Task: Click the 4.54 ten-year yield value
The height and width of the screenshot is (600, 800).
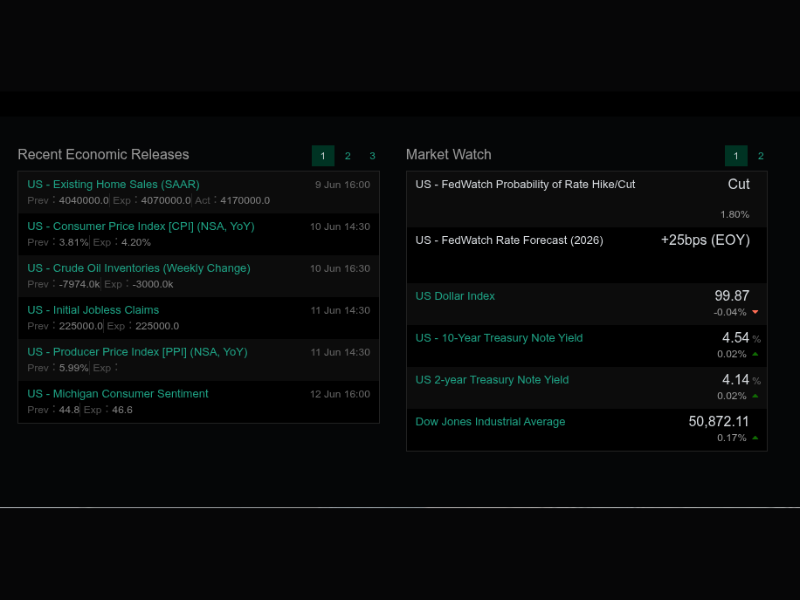Action: [735, 337]
